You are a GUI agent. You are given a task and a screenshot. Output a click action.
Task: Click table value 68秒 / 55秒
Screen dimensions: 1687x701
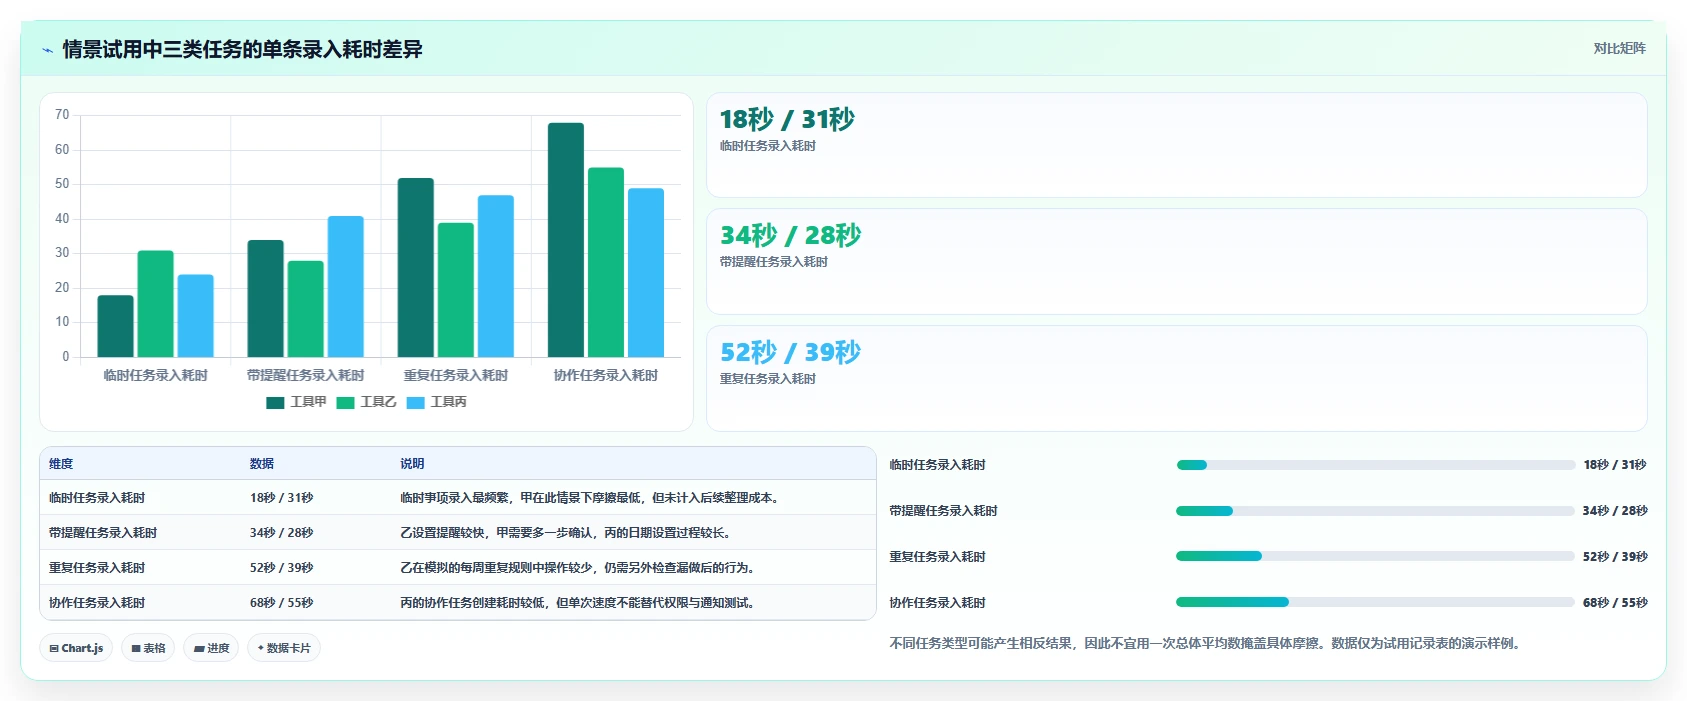(282, 603)
